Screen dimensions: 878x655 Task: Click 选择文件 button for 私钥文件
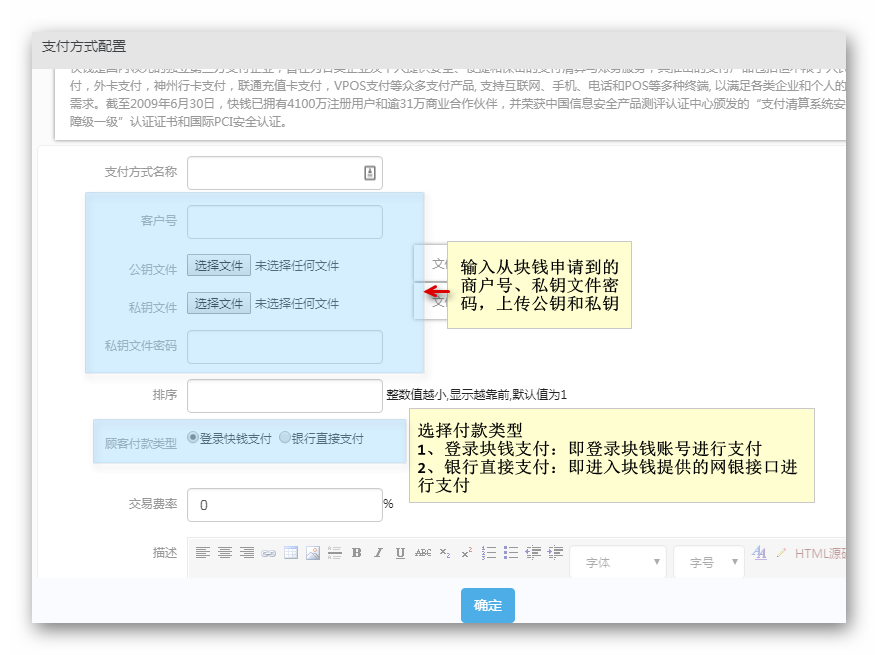[x=219, y=303]
